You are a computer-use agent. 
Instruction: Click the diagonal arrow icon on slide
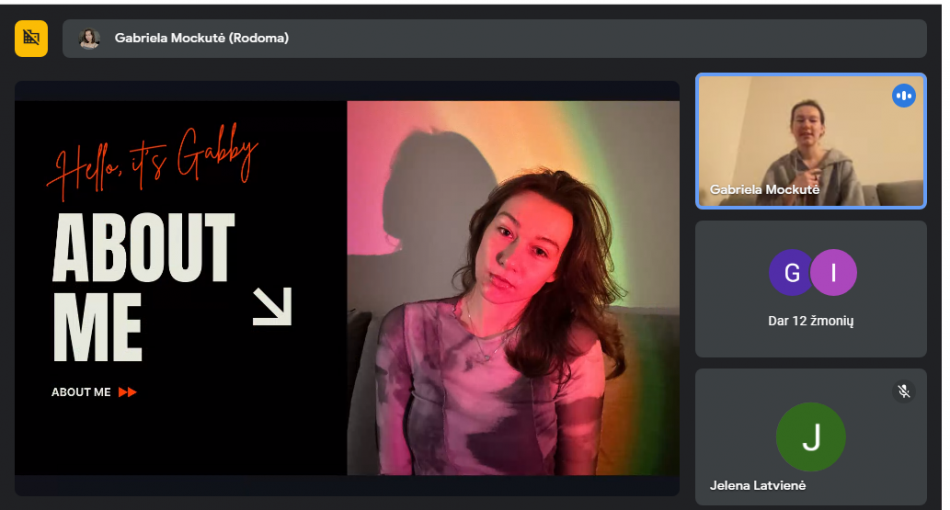(273, 306)
